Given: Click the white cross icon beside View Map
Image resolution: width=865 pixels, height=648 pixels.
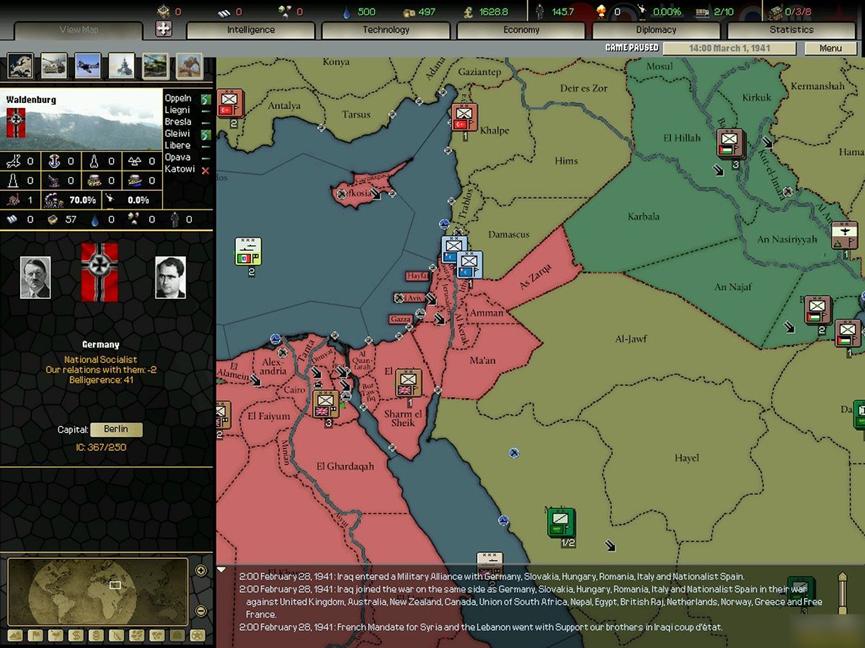Looking at the screenshot, I should tap(163, 29).
